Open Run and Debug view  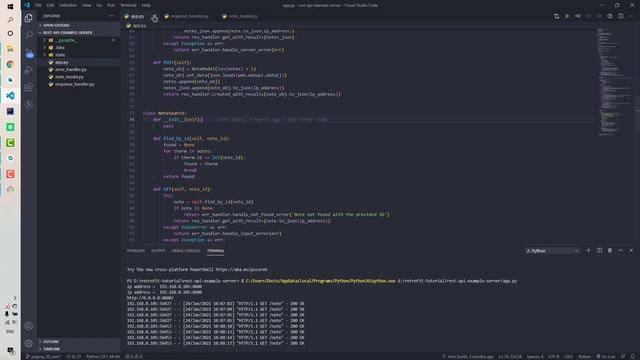pos(29,70)
